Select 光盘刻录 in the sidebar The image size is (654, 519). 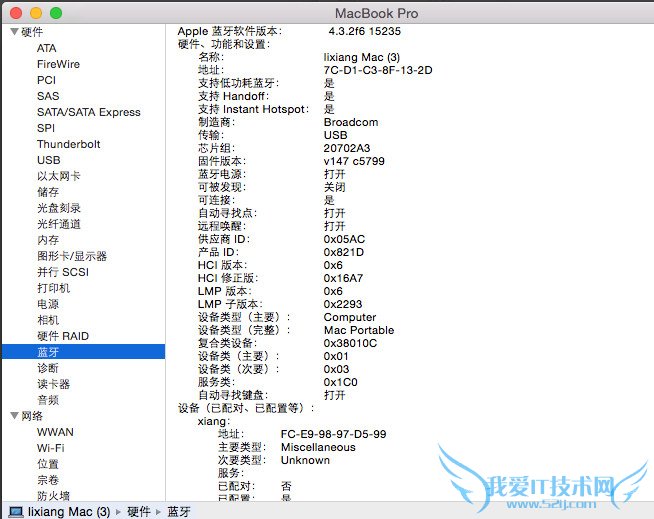click(x=59, y=208)
